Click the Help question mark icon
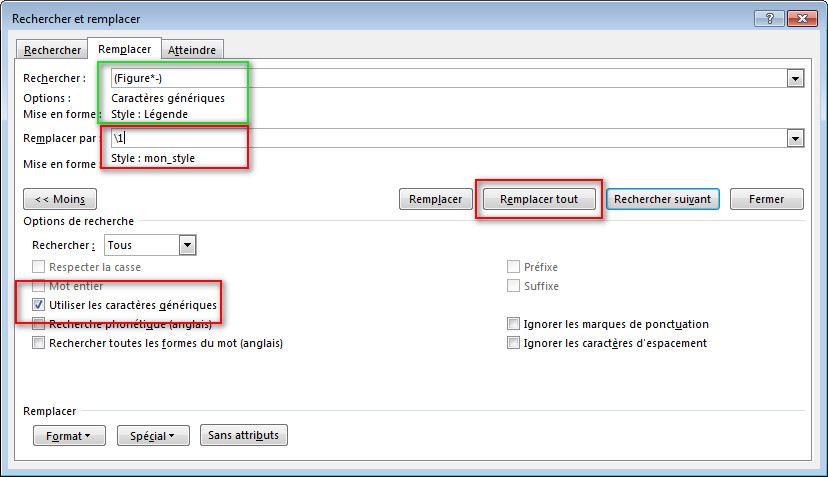The image size is (828, 477). point(768,18)
